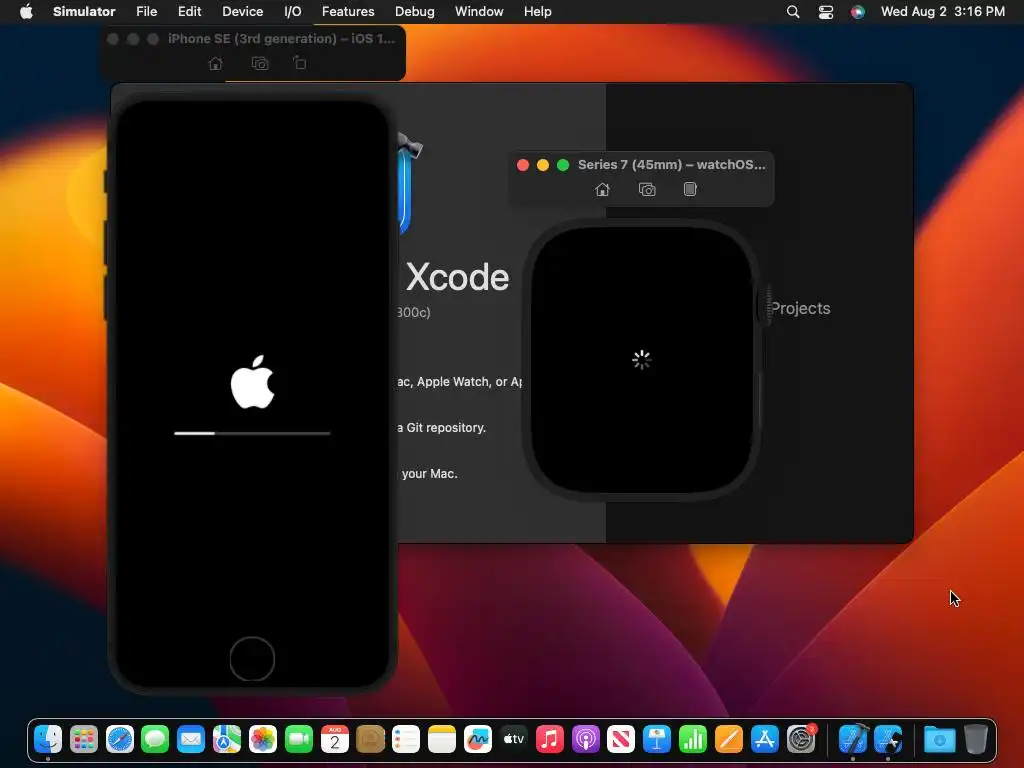
Task: Open Music from the Dock
Action: coord(549,739)
